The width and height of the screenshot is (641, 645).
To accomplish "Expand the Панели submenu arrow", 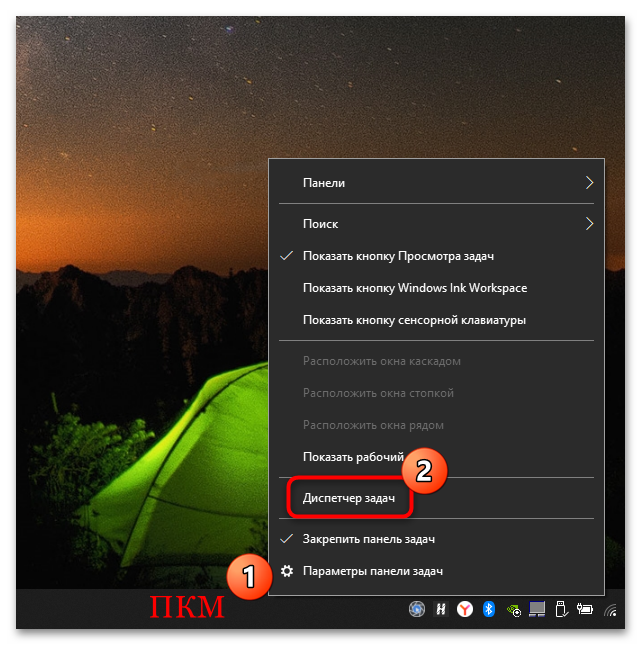I will tap(589, 183).
